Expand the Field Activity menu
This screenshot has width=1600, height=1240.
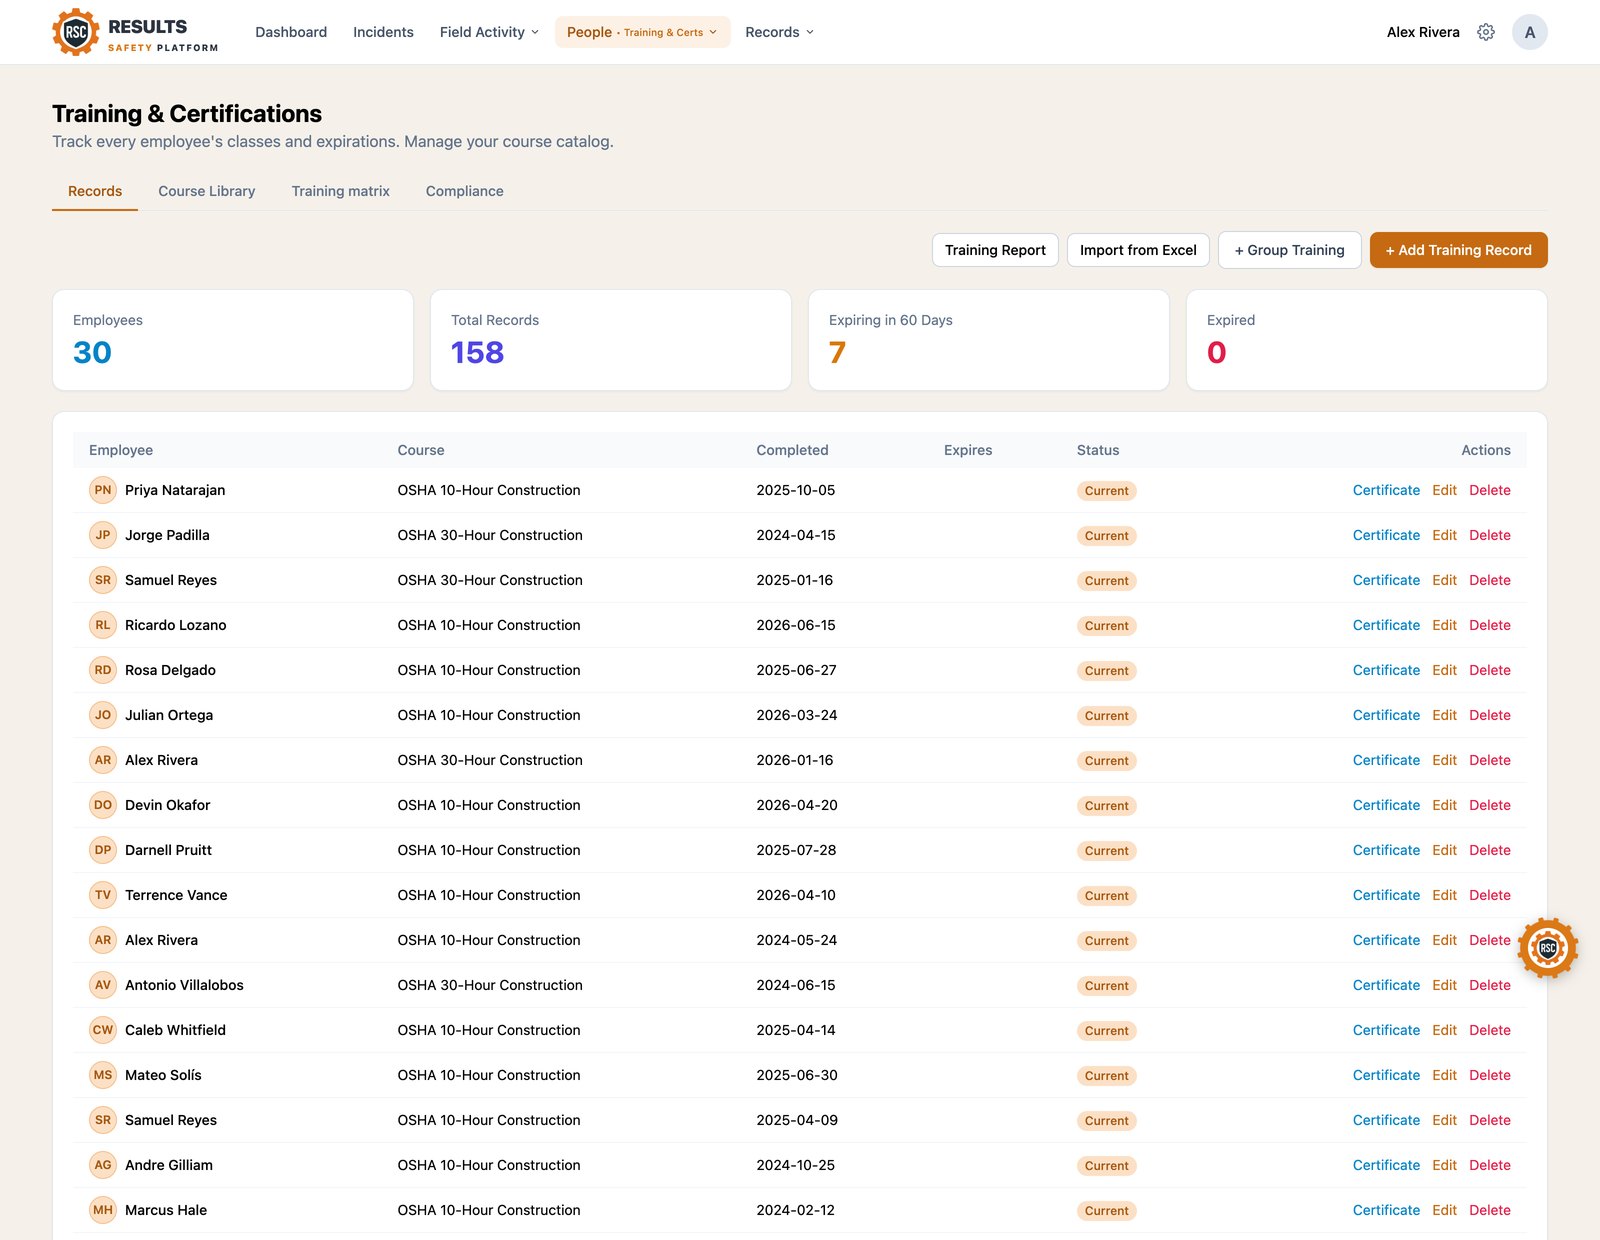point(489,32)
